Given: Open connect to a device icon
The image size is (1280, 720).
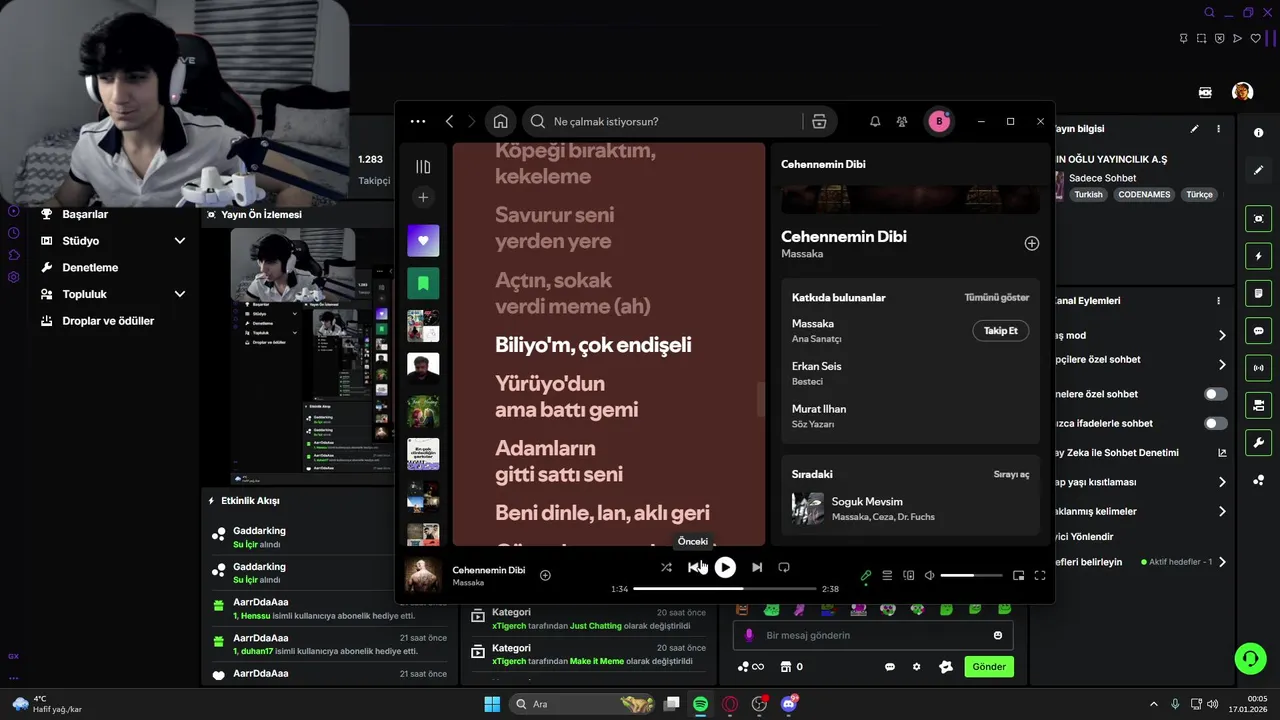Looking at the screenshot, I should (x=909, y=575).
